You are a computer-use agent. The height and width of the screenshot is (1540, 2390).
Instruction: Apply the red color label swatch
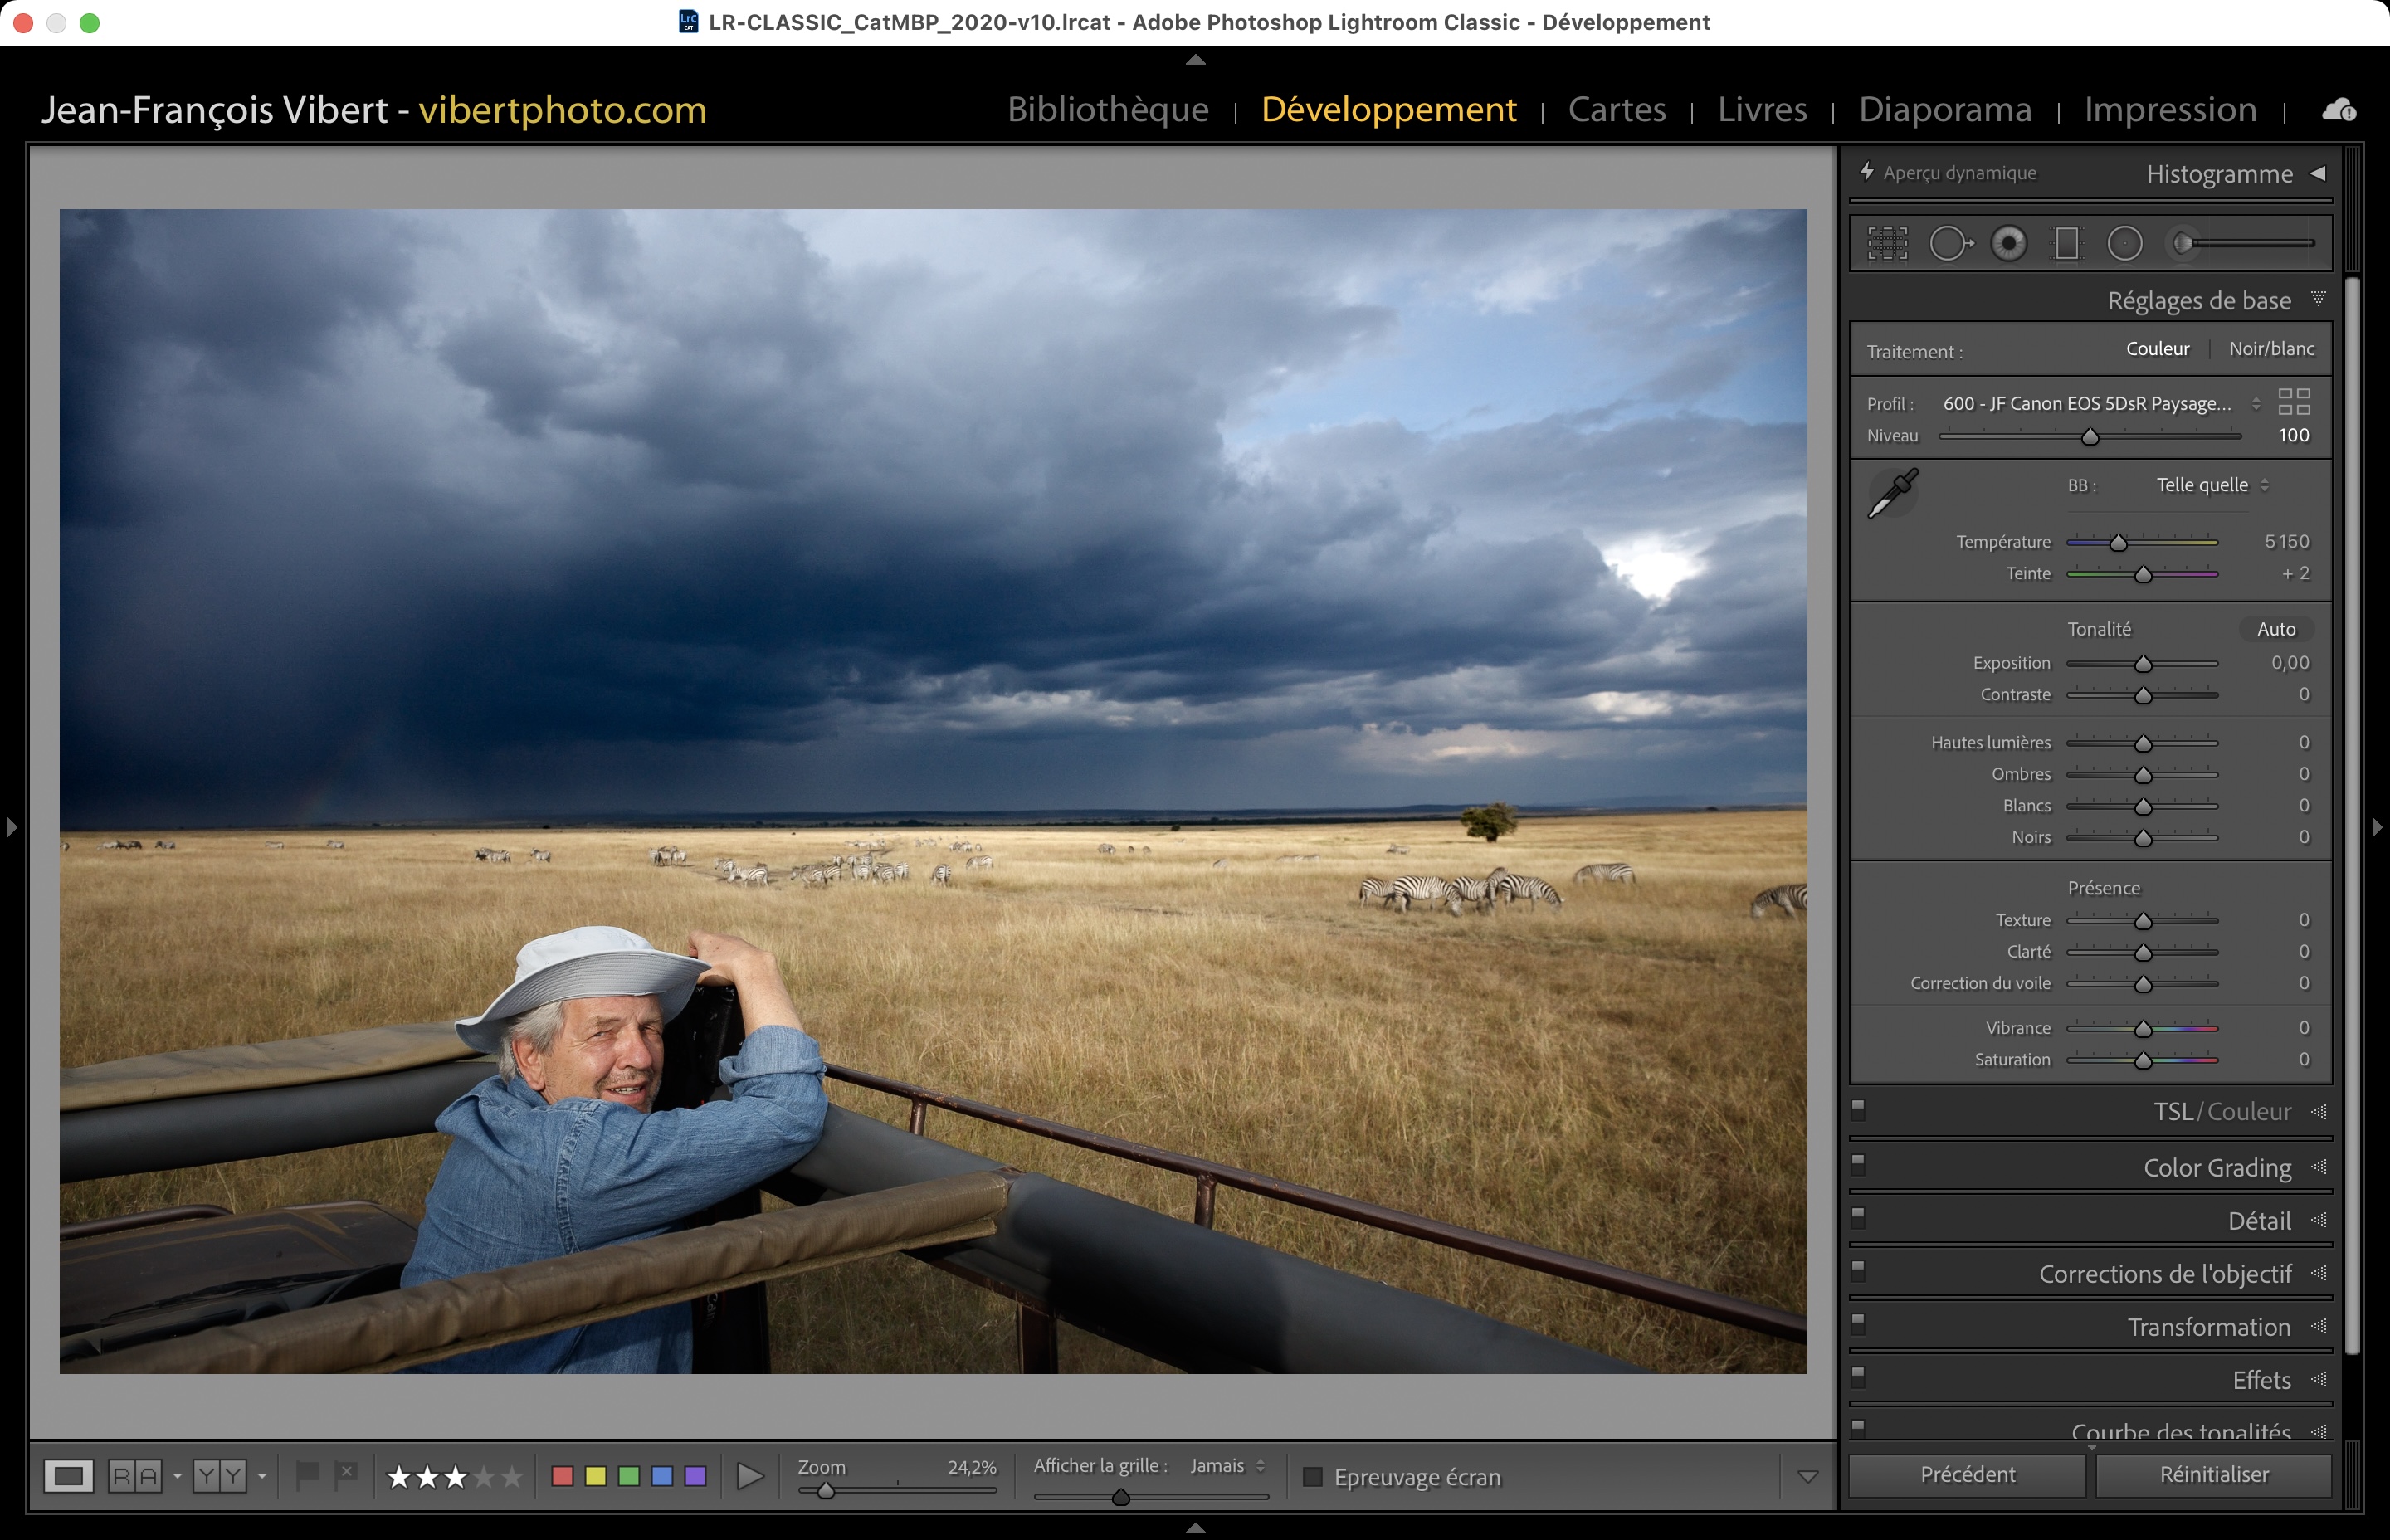[x=562, y=1476]
